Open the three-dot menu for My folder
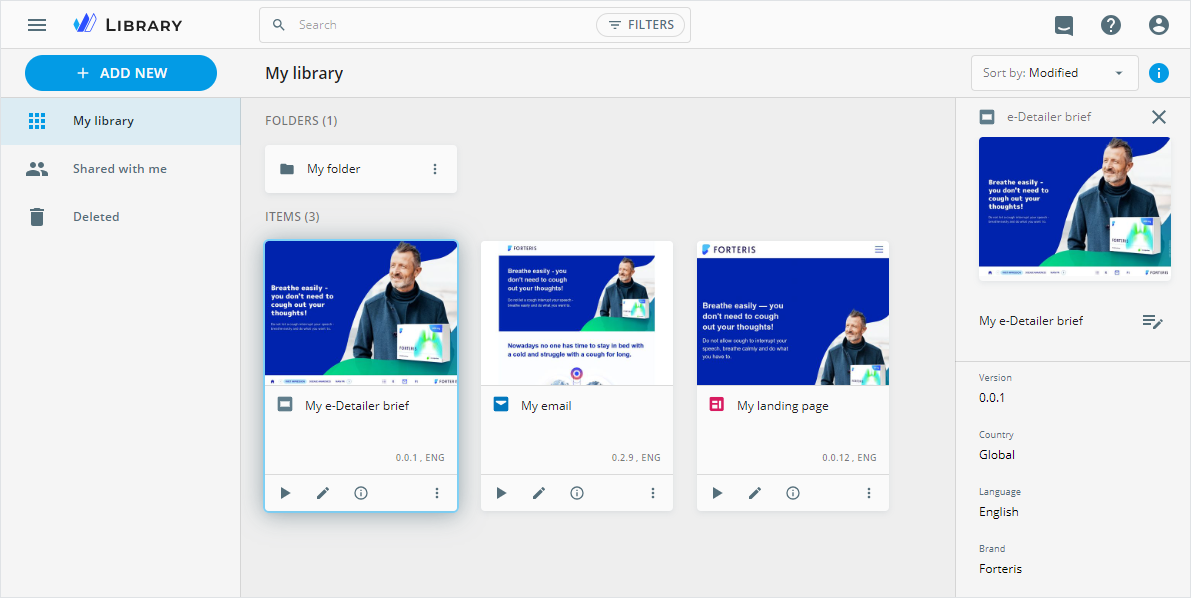 pyautogui.click(x=435, y=169)
